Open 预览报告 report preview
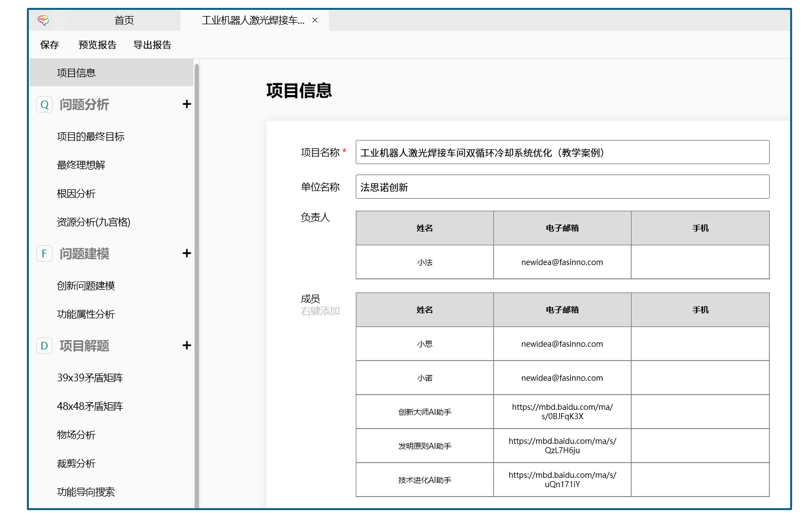809x520 pixels. pos(97,45)
